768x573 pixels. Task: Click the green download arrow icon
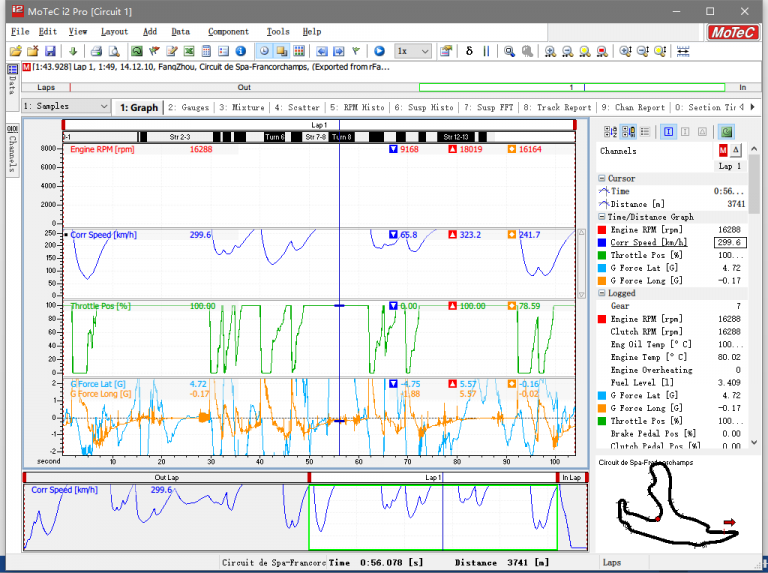(73, 51)
